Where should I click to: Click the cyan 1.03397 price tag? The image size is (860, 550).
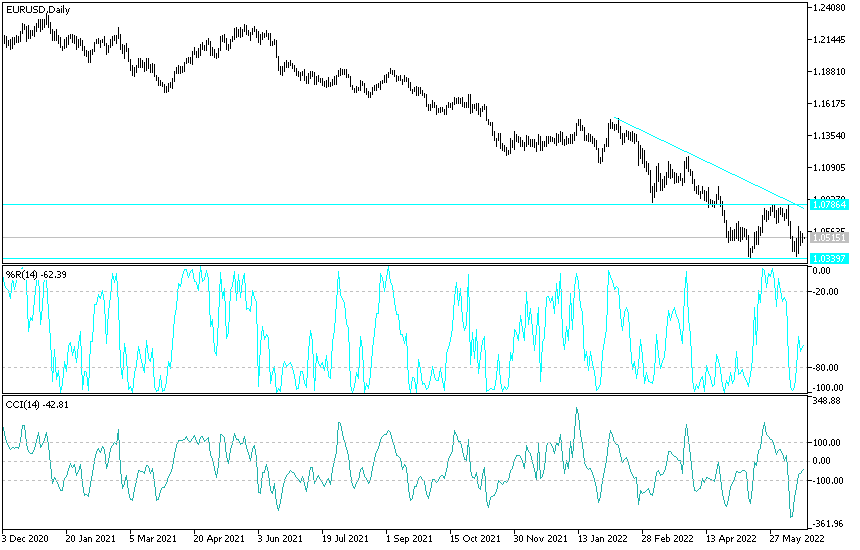coord(829,258)
